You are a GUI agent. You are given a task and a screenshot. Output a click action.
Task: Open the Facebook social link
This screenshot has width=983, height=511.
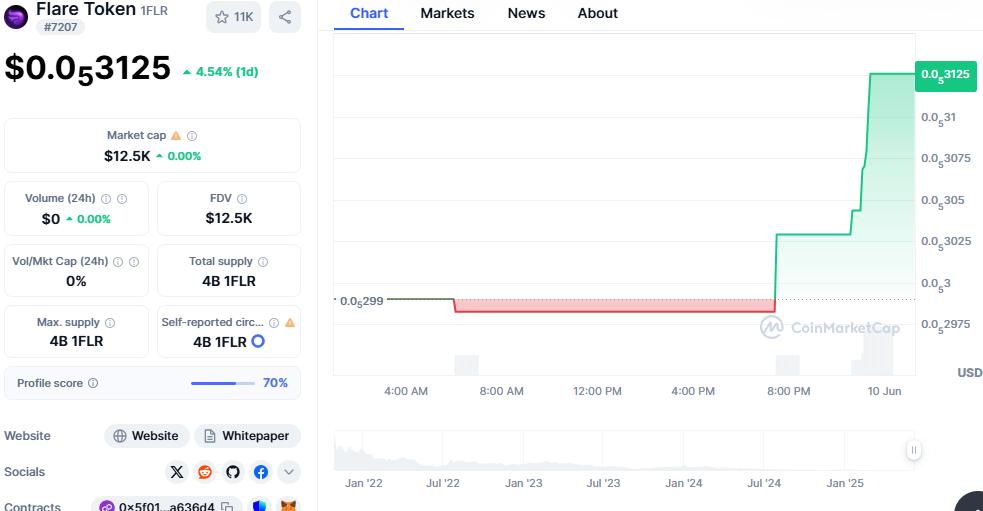pyautogui.click(x=261, y=472)
